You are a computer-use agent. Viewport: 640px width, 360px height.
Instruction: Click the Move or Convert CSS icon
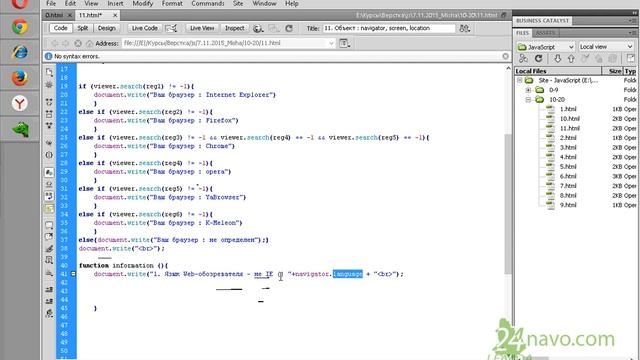point(49,272)
